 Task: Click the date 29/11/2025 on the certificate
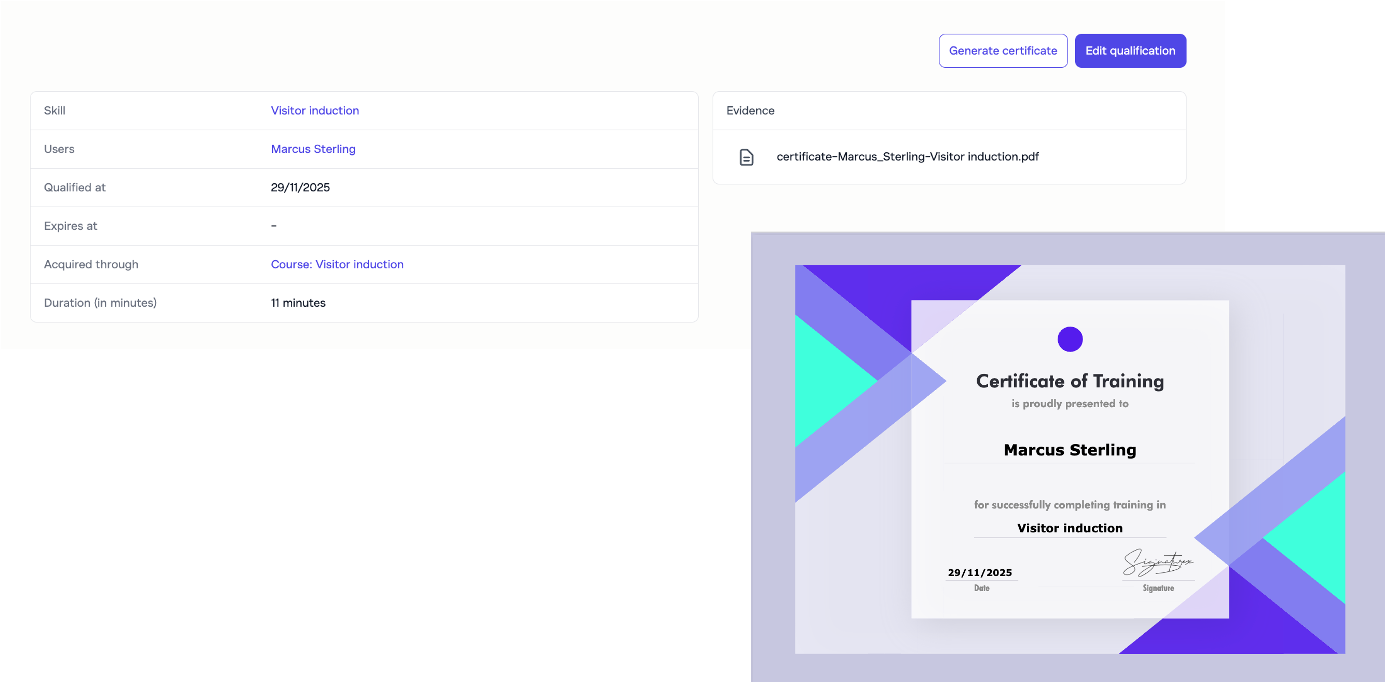tap(980, 573)
